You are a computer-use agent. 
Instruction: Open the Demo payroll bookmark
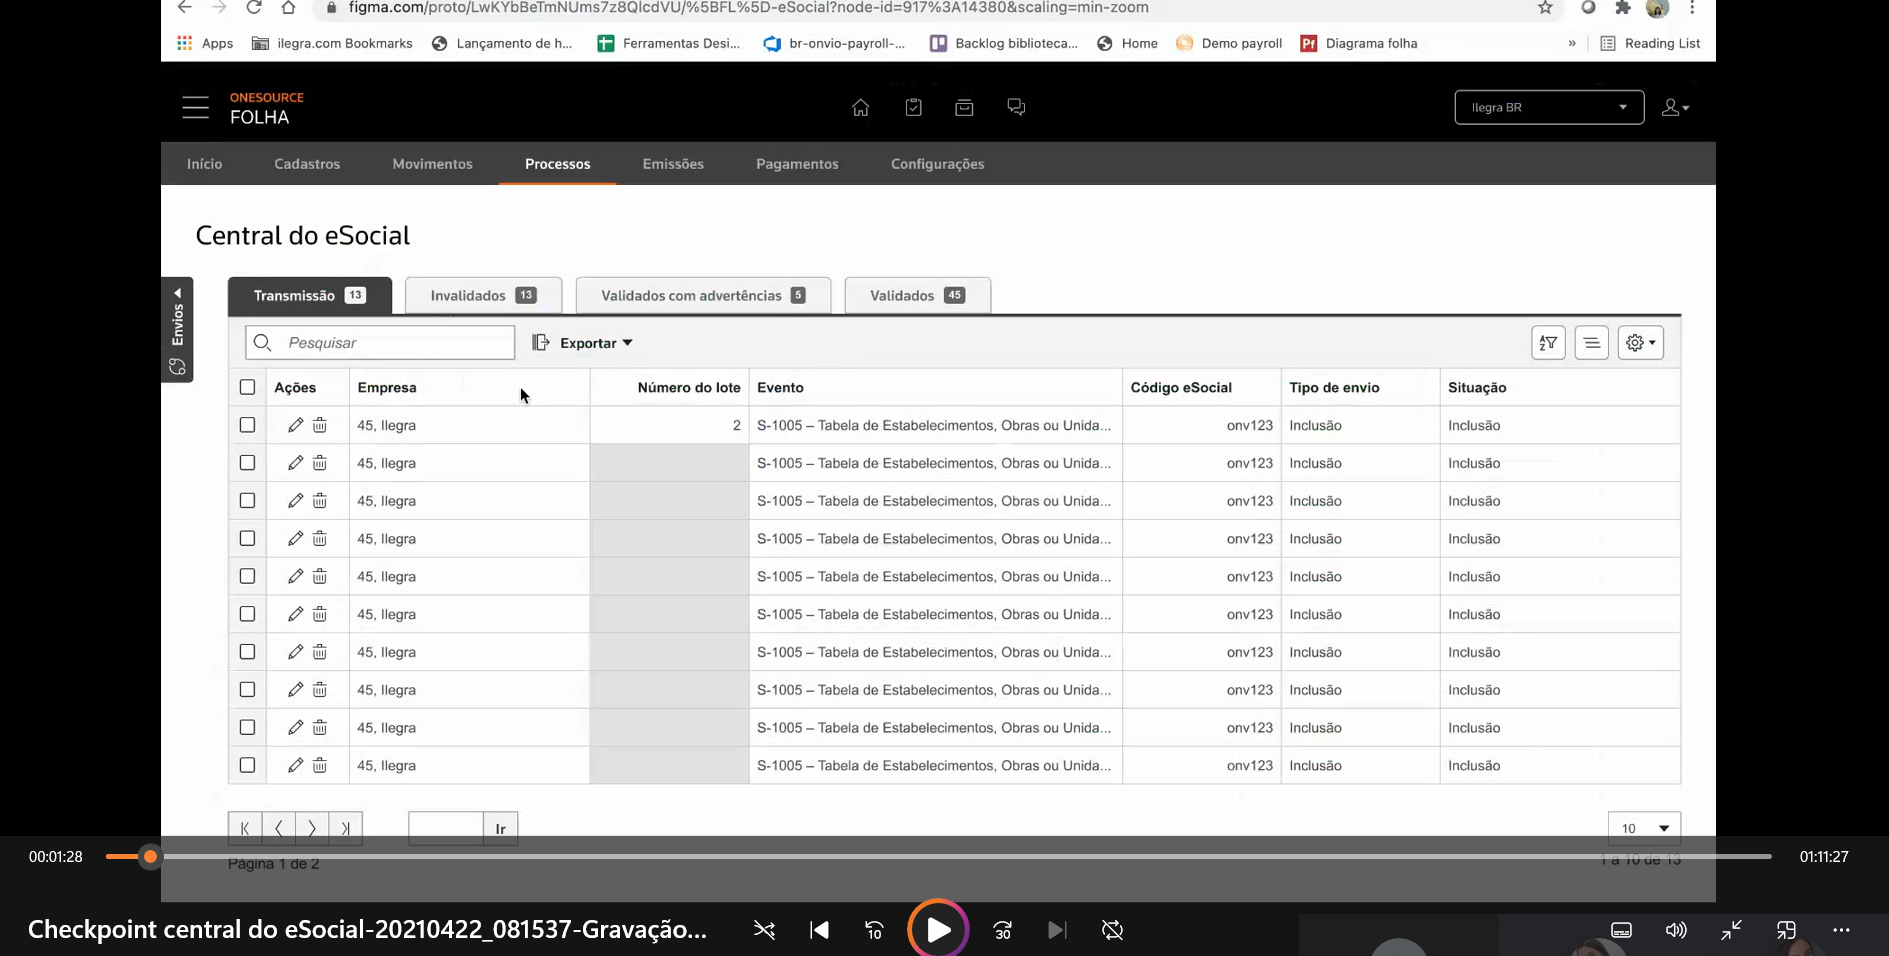(x=1229, y=43)
